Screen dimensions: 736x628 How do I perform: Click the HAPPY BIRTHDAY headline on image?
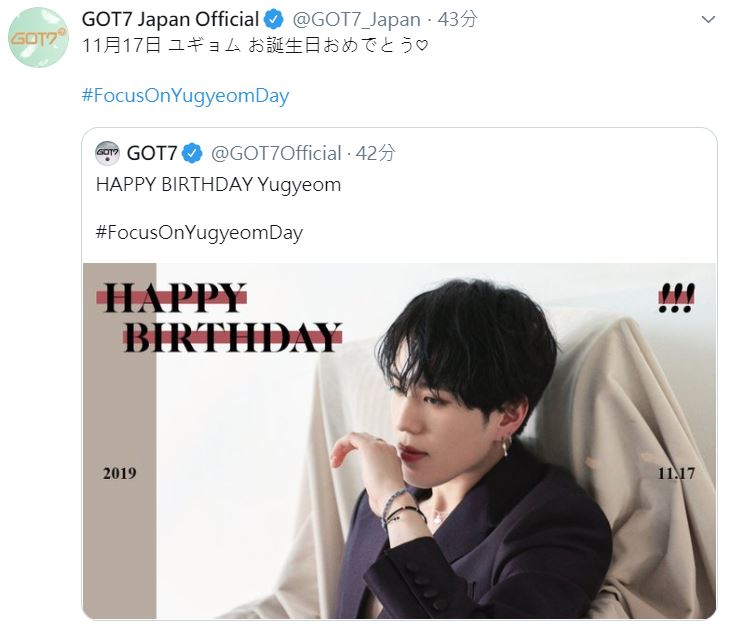(220, 318)
